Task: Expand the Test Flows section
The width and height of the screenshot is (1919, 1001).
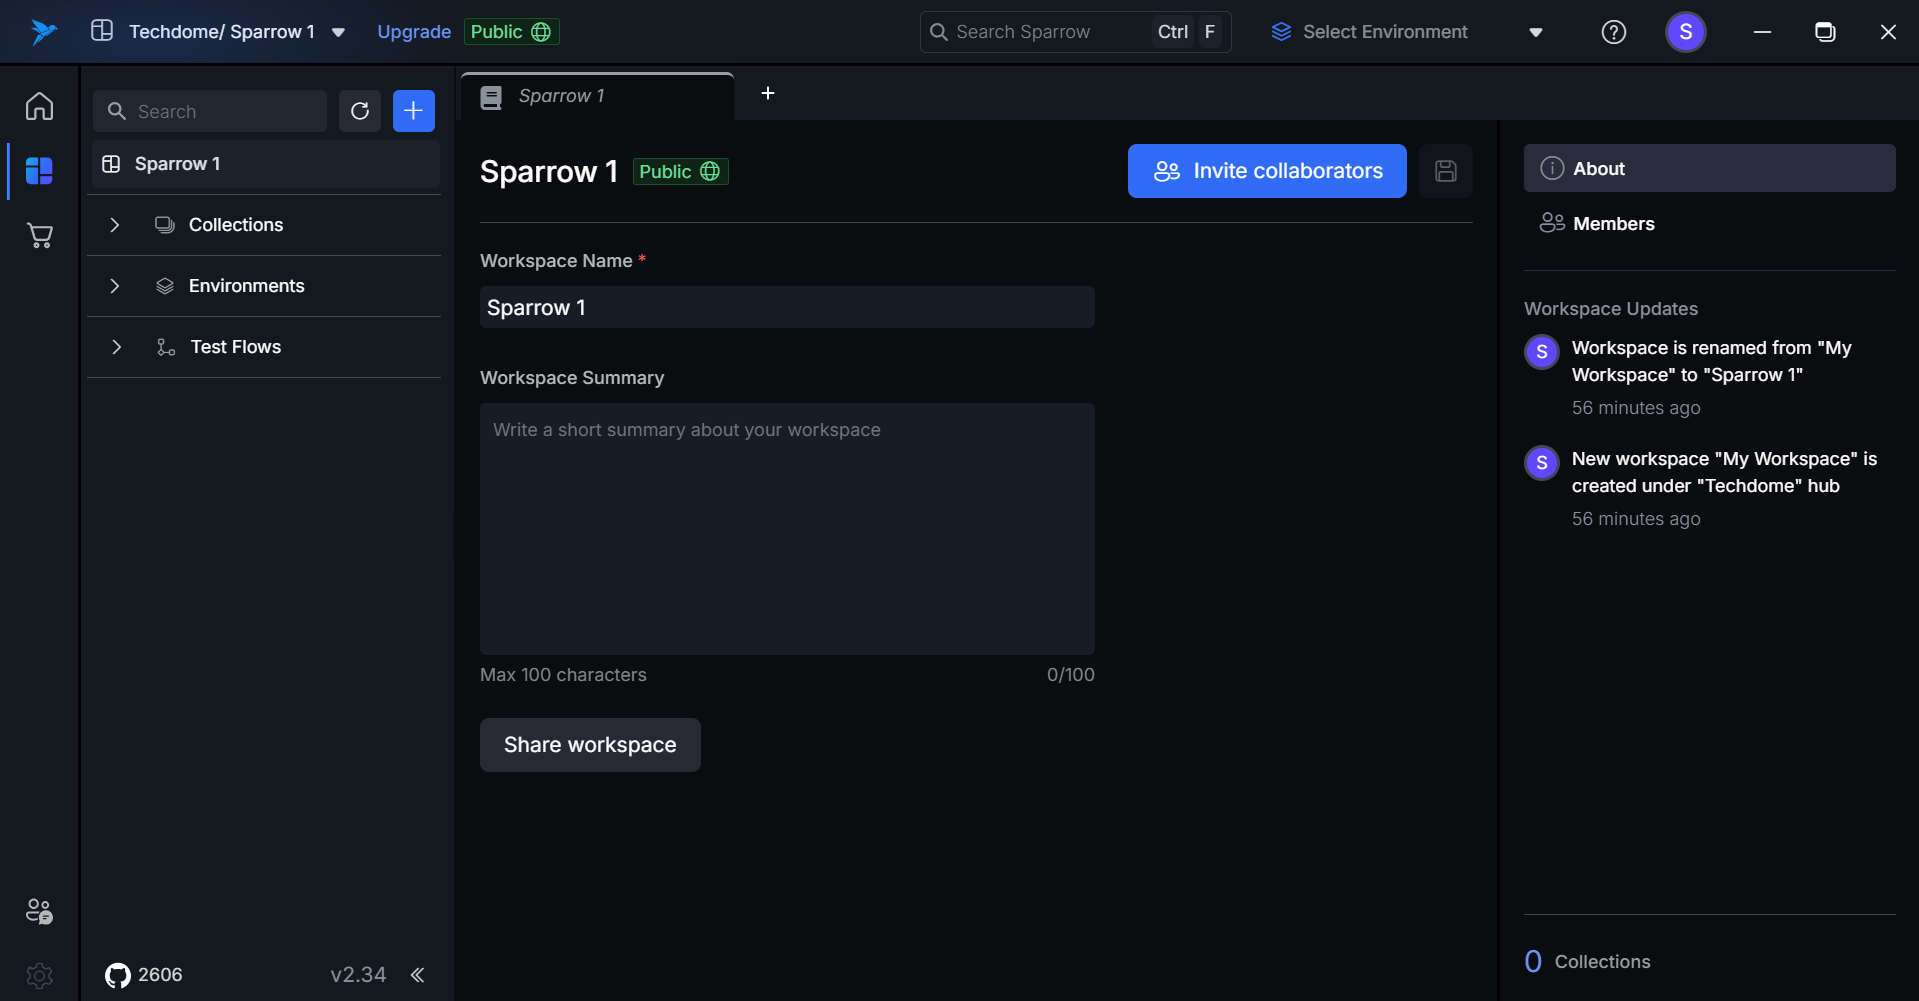Action: [116, 347]
